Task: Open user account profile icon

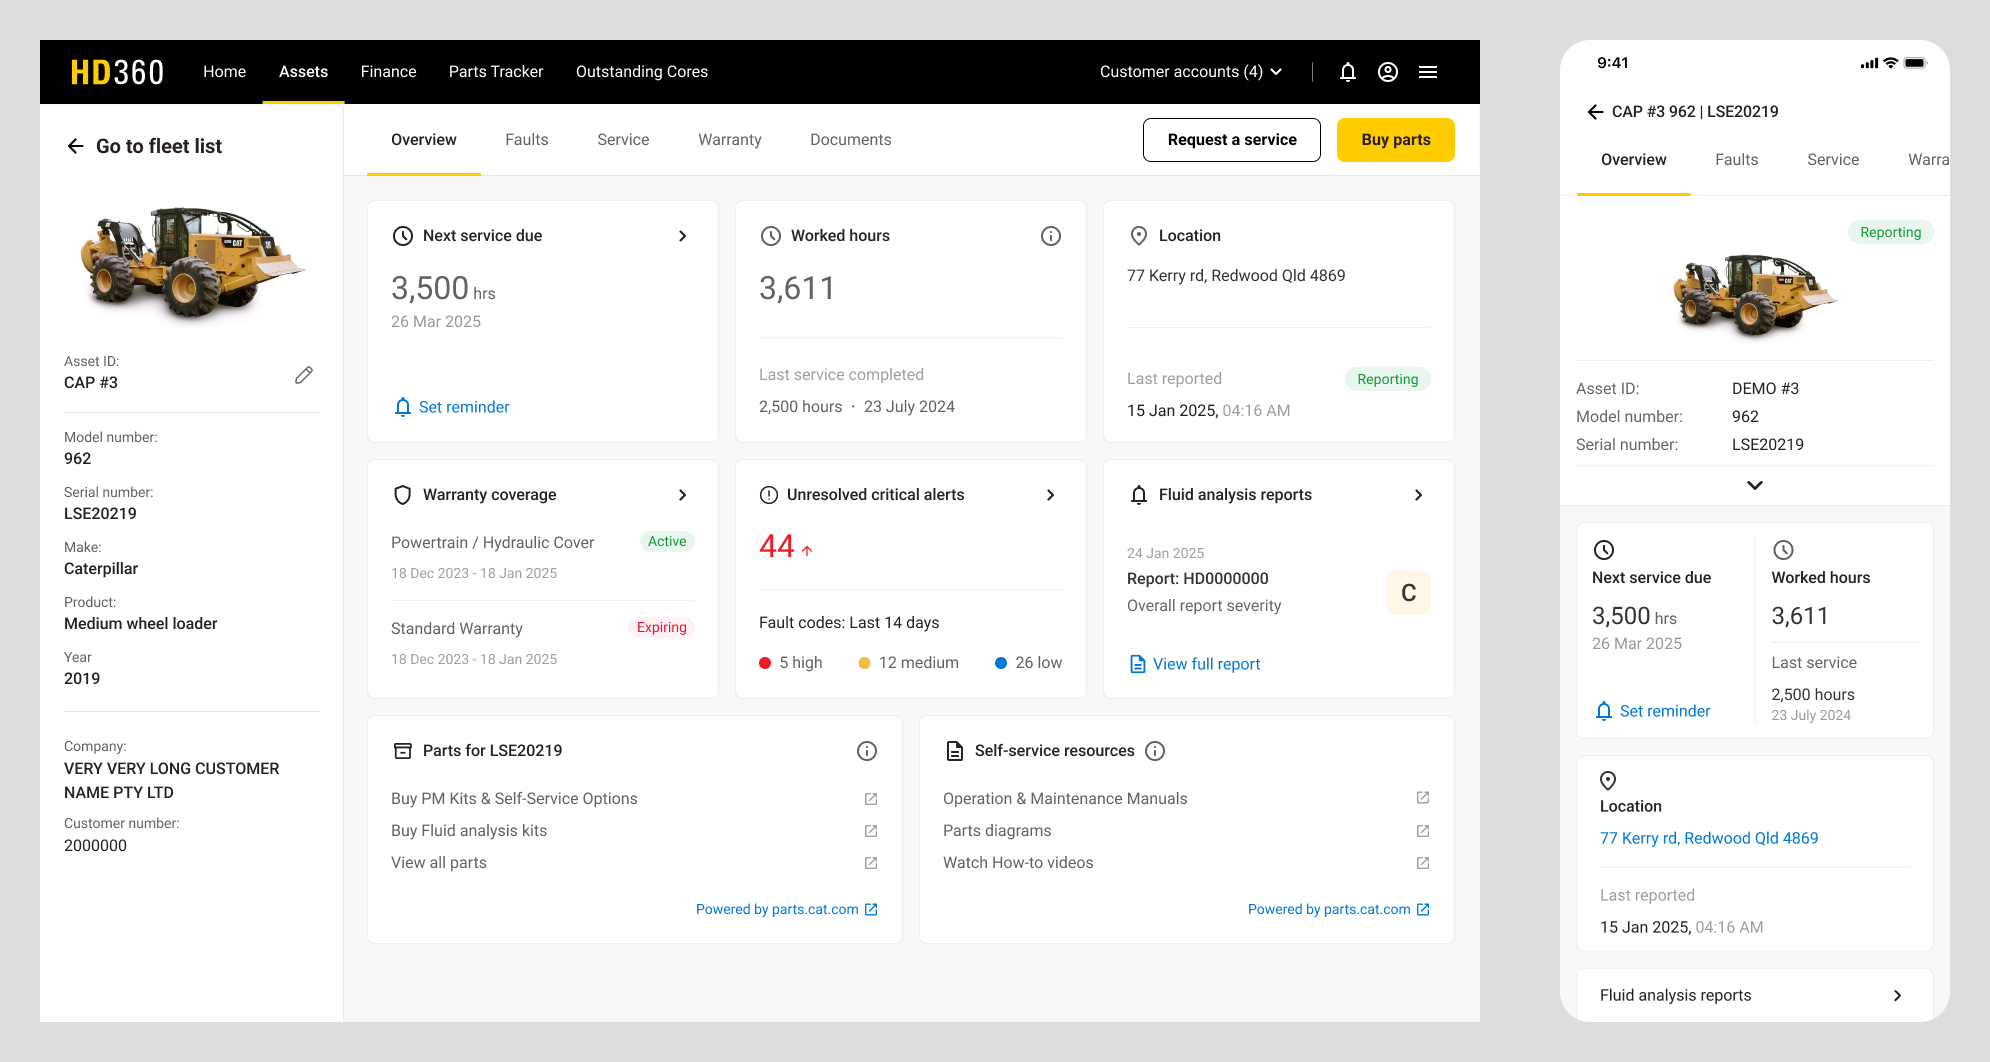Action: tap(1388, 72)
